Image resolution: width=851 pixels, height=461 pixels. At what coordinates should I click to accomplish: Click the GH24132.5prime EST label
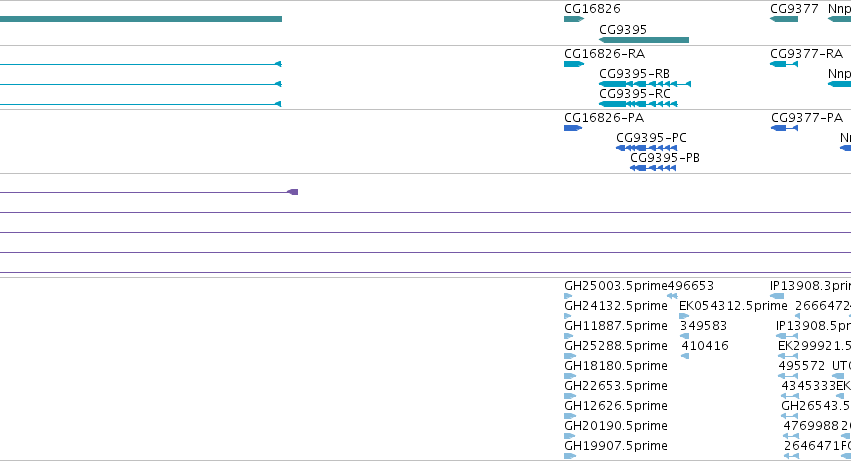pyautogui.click(x=616, y=306)
